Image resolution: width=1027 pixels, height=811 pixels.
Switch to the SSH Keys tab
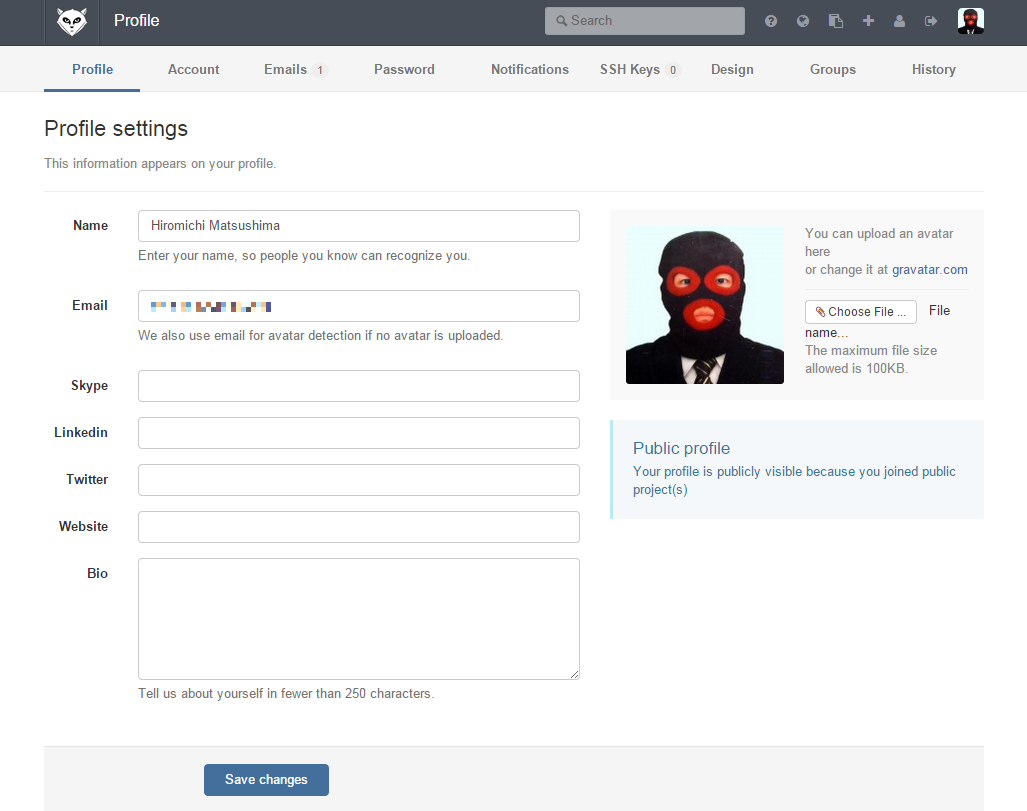pos(640,69)
